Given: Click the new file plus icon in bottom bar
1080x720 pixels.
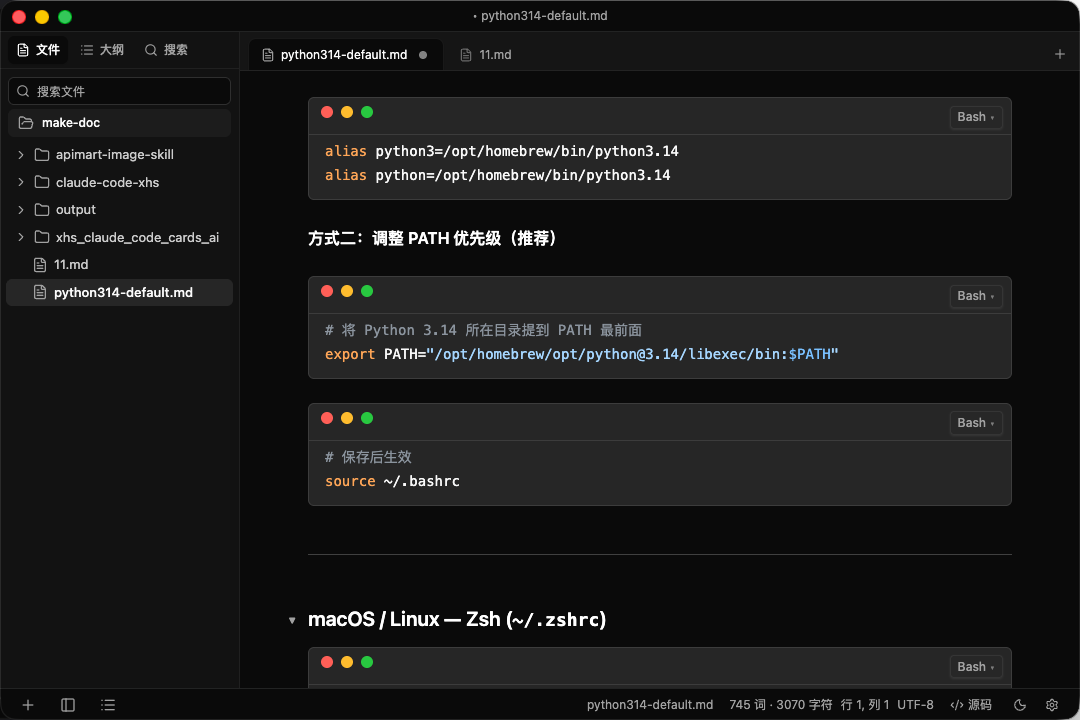Looking at the screenshot, I should tap(28, 705).
